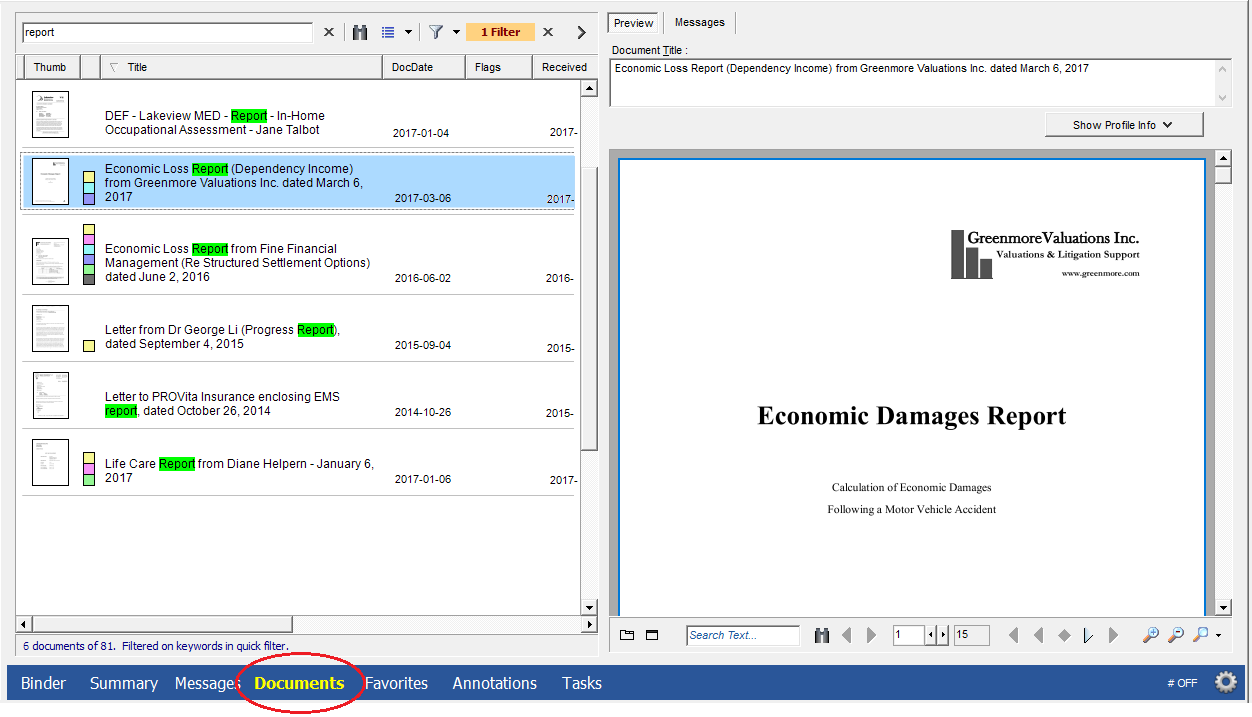Click the yellow flag on Letter from Dr George Li
Viewport: 1252px width, 717px height.
89,345
